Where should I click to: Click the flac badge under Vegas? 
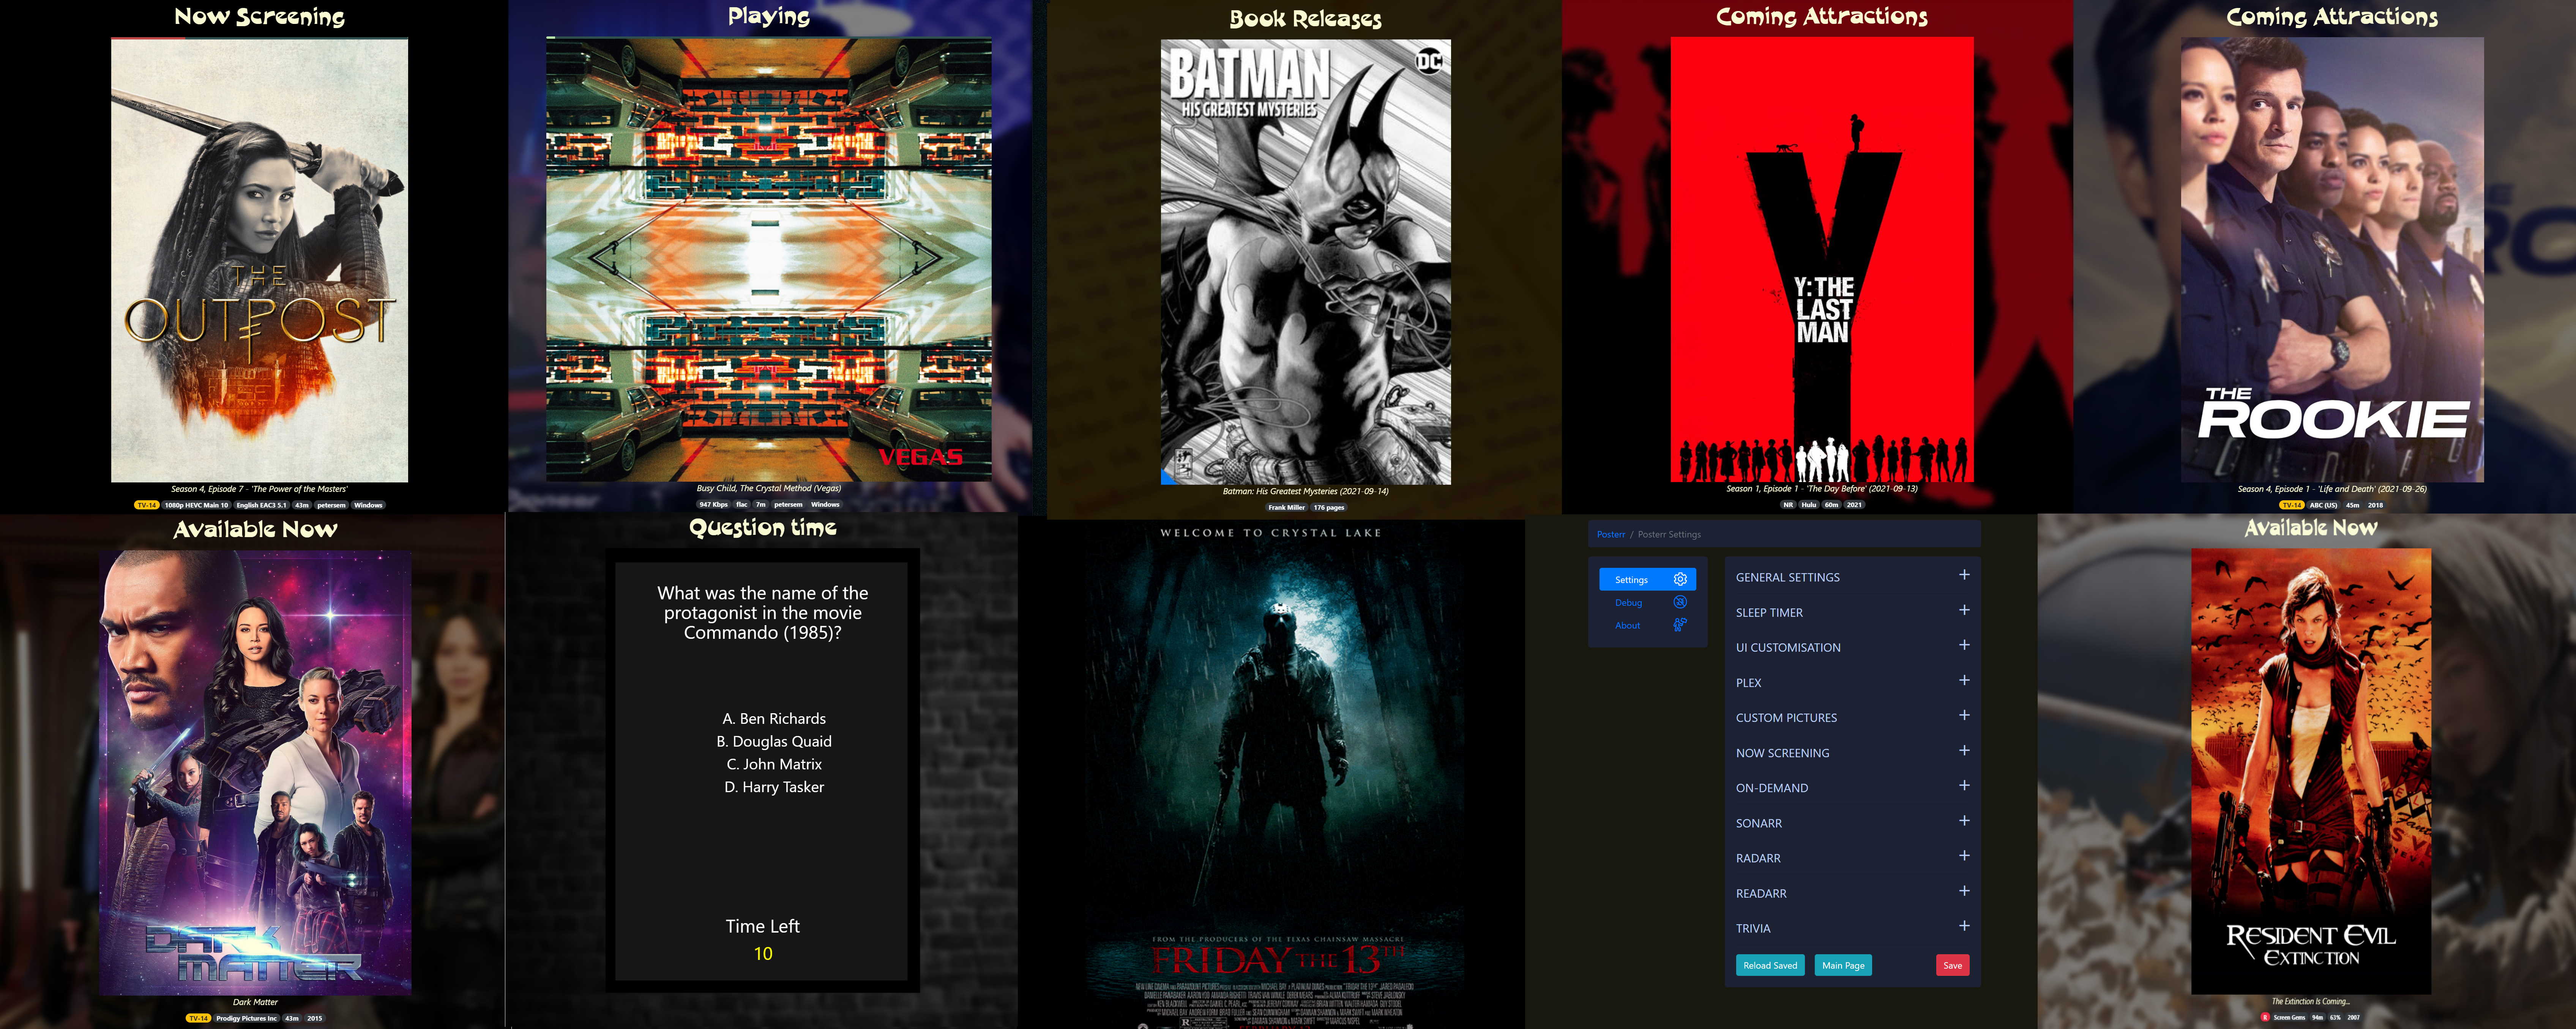tap(742, 504)
